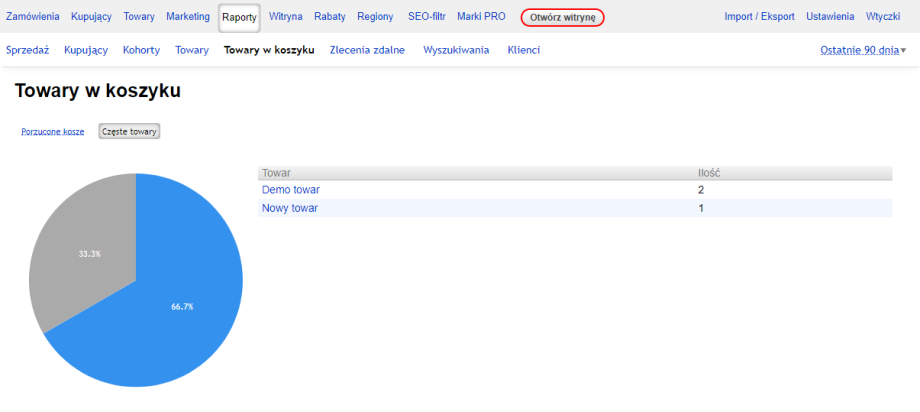The width and height of the screenshot is (920, 412).
Task: Expand the Ostatnie 90 dnia dropdown
Action: [x=863, y=50]
